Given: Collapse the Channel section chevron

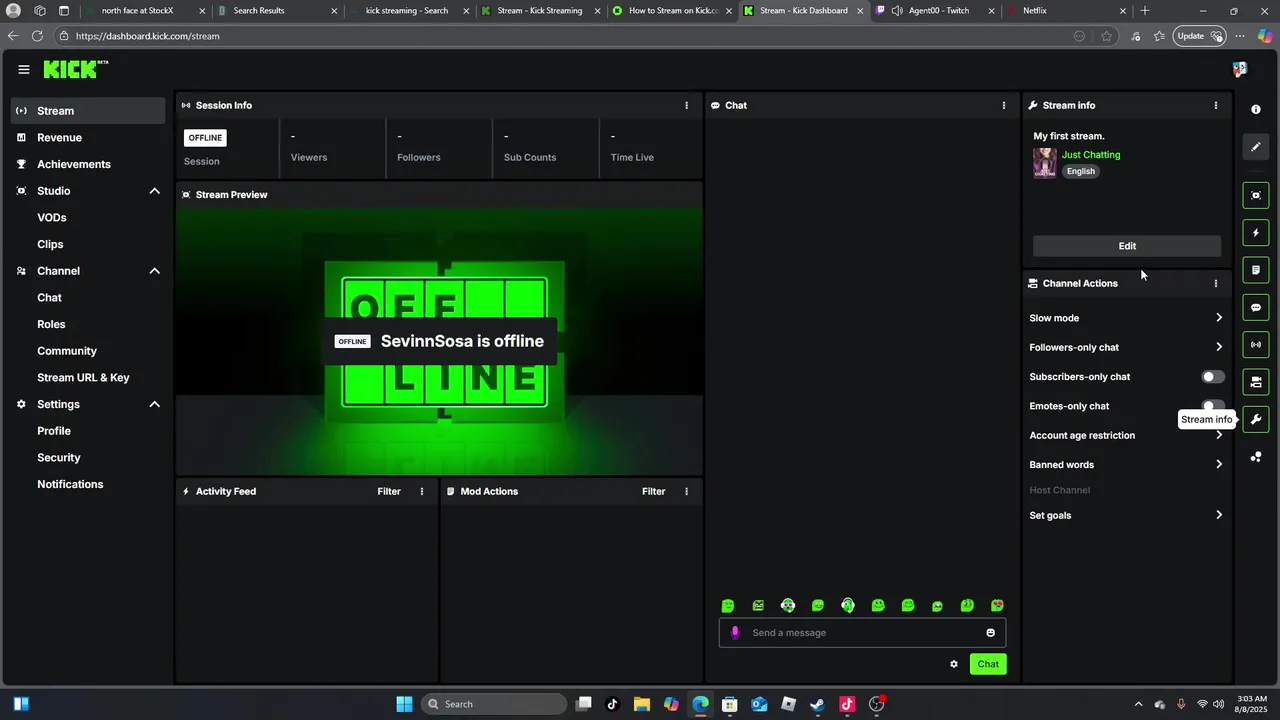Looking at the screenshot, I should click(155, 271).
